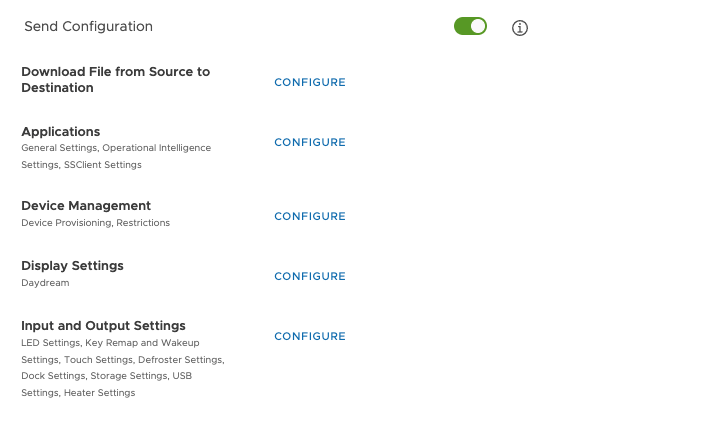Image resolution: width=708 pixels, height=423 pixels.
Task: Toggle the Send Configuration switch off
Action: tap(470, 26)
